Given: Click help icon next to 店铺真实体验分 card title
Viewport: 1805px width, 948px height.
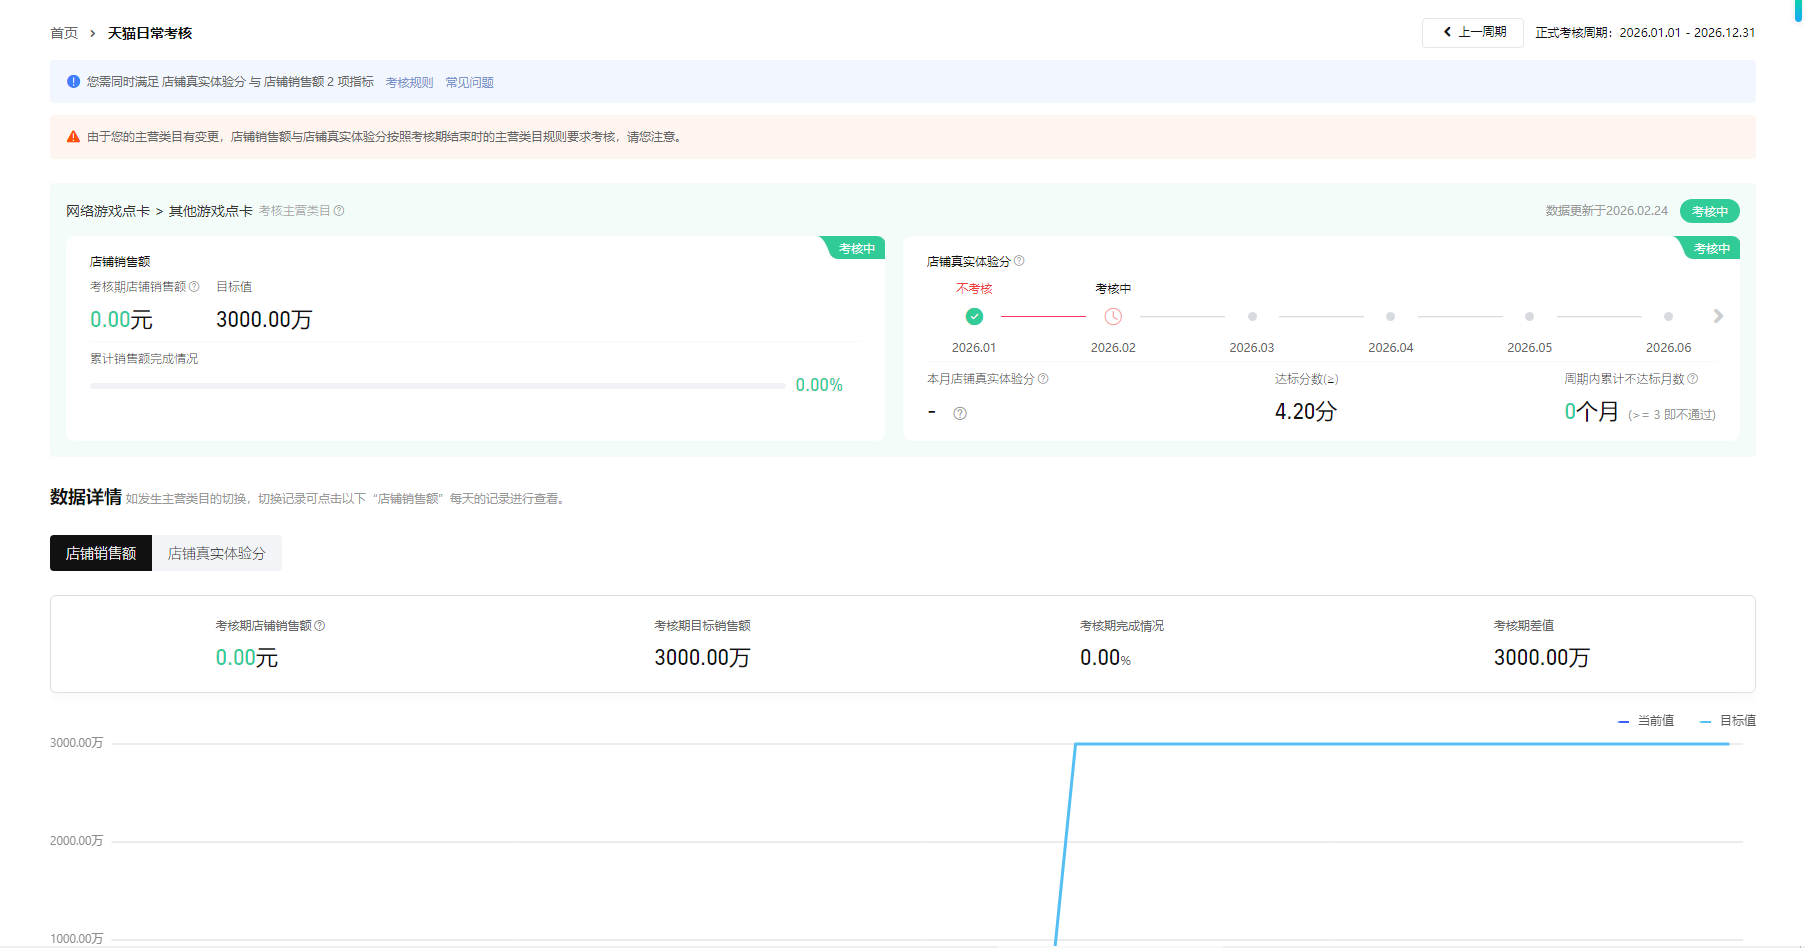Looking at the screenshot, I should (x=1019, y=261).
